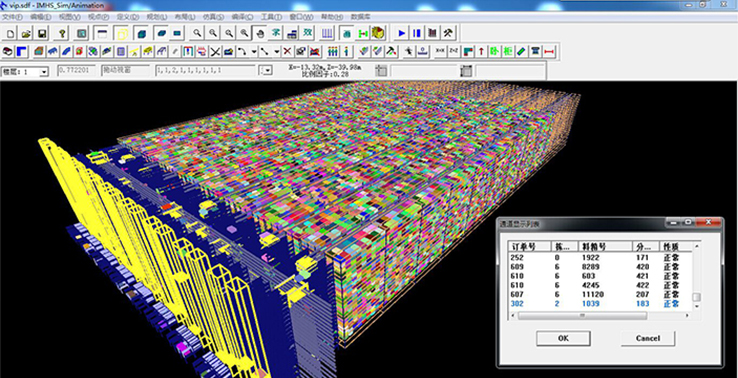Screen dimensions: 738x378
Task: Toggle the green 画 draw mode button
Action: click(347, 33)
